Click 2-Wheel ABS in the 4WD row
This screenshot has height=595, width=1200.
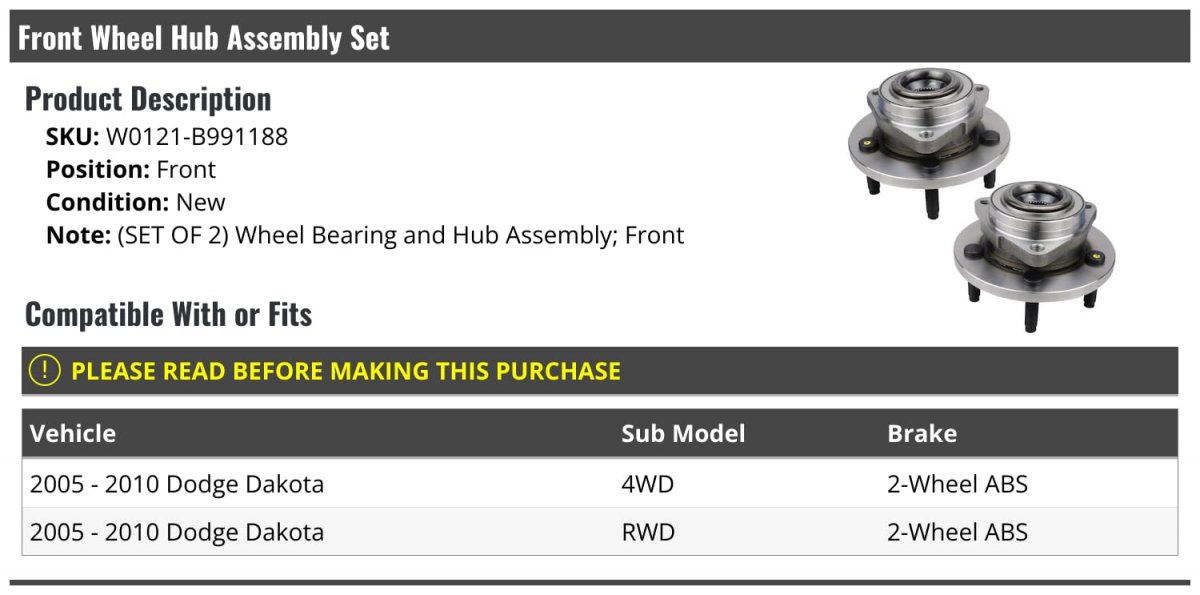click(x=957, y=484)
